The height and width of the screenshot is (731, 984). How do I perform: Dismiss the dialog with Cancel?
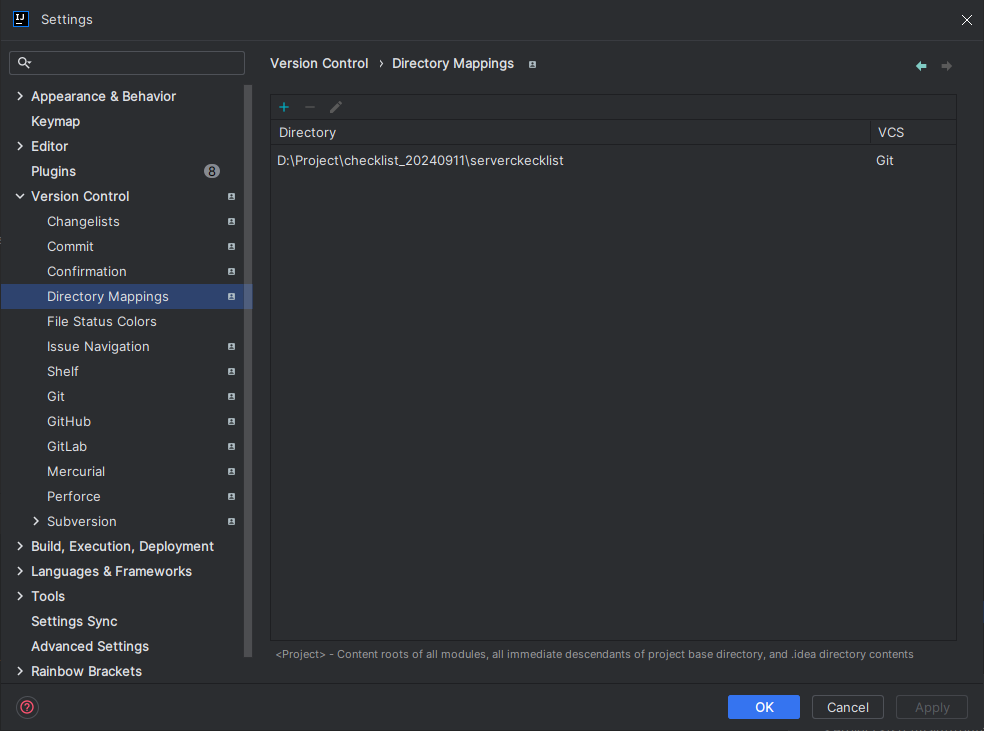tap(848, 707)
